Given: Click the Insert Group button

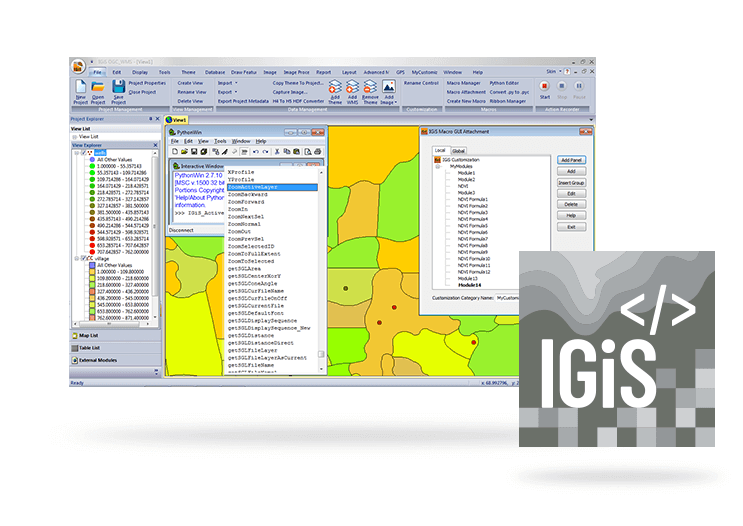Looking at the screenshot, I should [x=571, y=182].
